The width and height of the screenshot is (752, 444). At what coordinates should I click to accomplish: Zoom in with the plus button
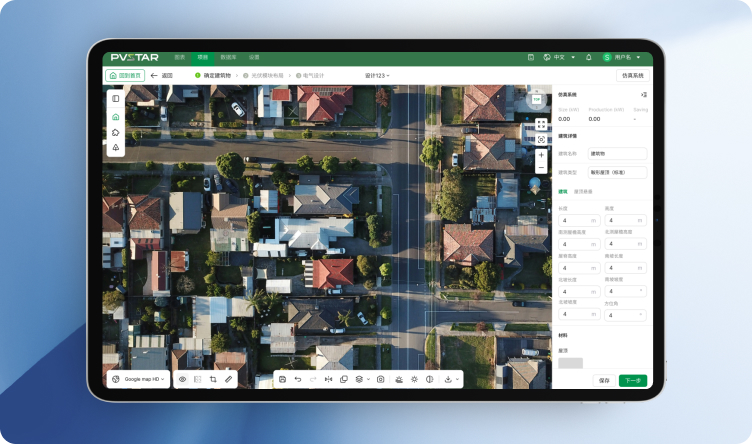click(541, 155)
